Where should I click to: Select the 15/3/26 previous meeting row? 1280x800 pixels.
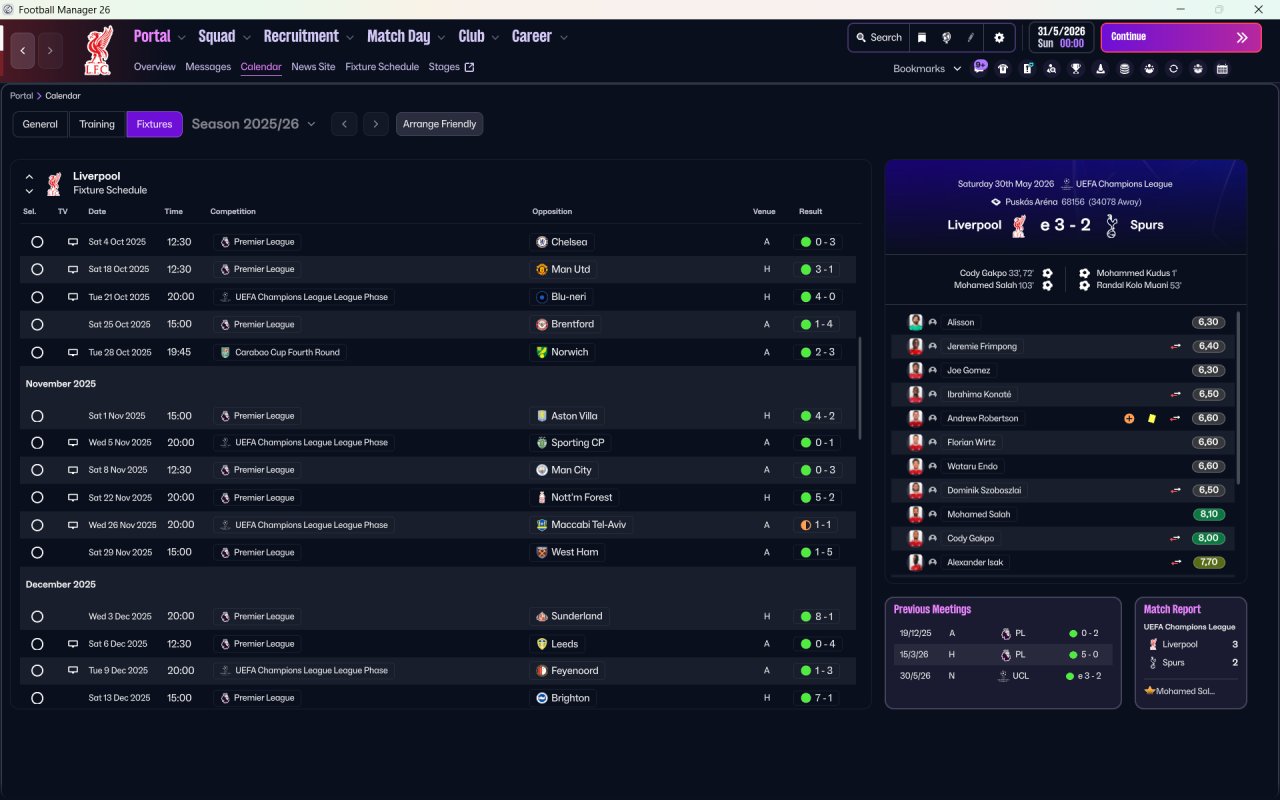(x=1003, y=655)
